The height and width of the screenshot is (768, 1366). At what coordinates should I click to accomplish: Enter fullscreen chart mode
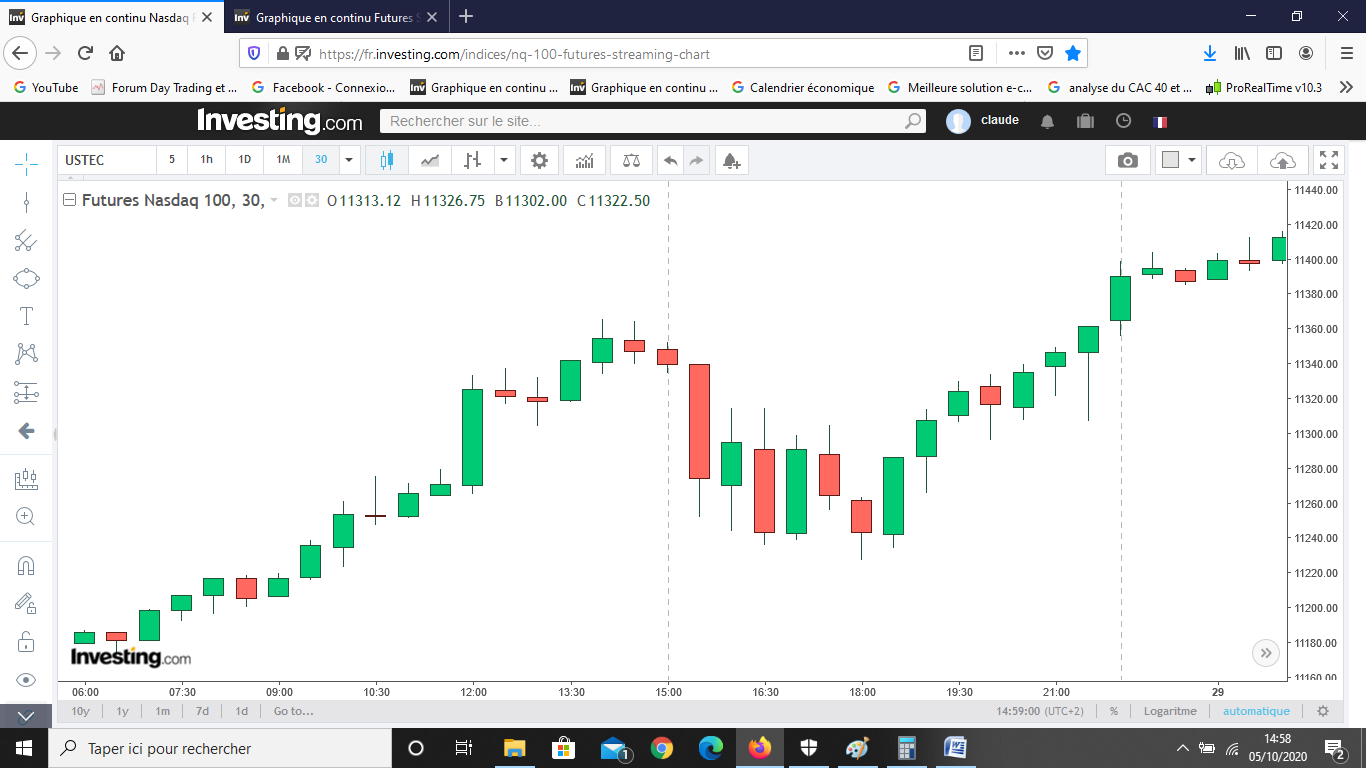point(1329,160)
